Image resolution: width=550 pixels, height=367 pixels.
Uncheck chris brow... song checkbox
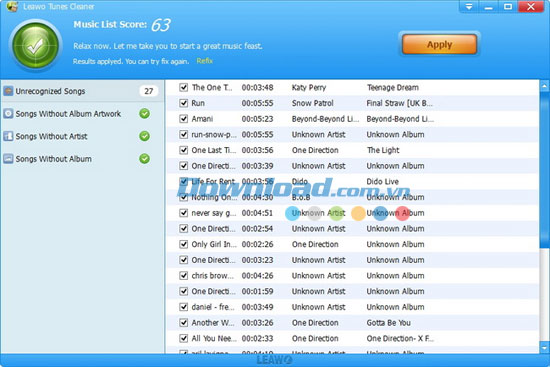pyautogui.click(x=183, y=275)
